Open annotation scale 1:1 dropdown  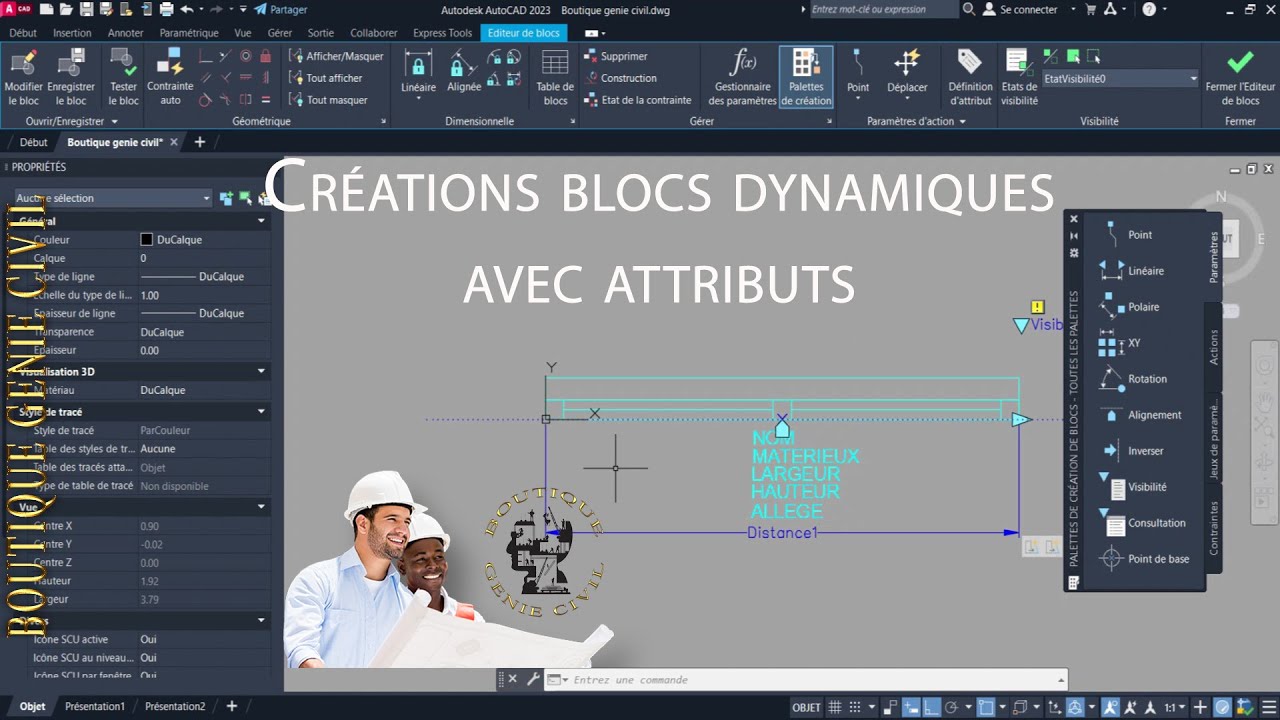click(x=1174, y=707)
